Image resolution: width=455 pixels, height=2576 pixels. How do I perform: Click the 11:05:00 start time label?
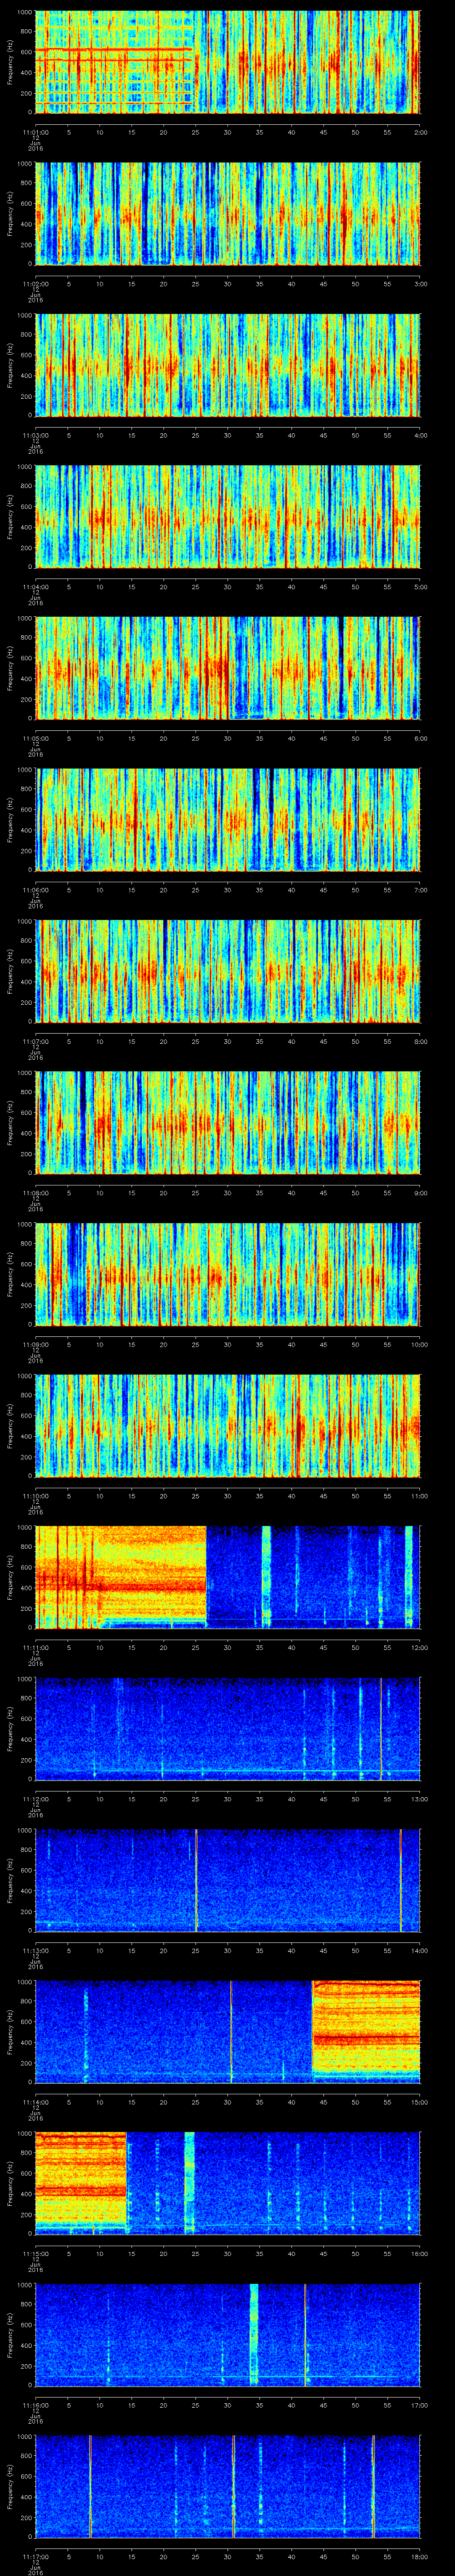[36, 738]
